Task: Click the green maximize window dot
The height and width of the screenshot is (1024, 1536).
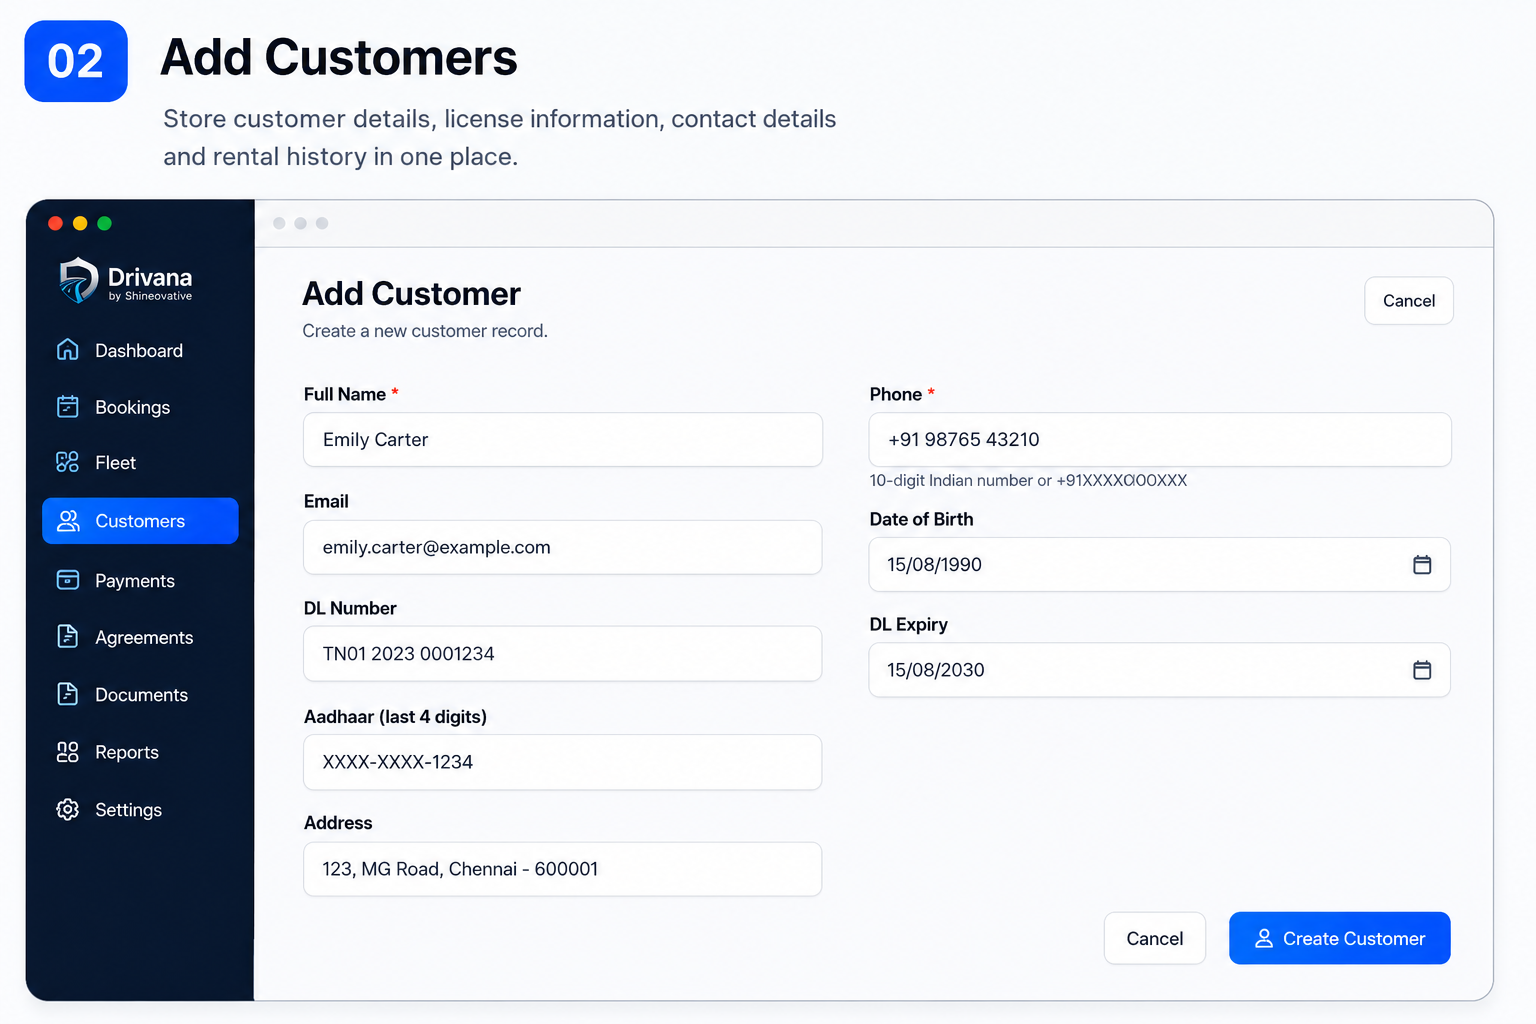Action: tap(105, 223)
